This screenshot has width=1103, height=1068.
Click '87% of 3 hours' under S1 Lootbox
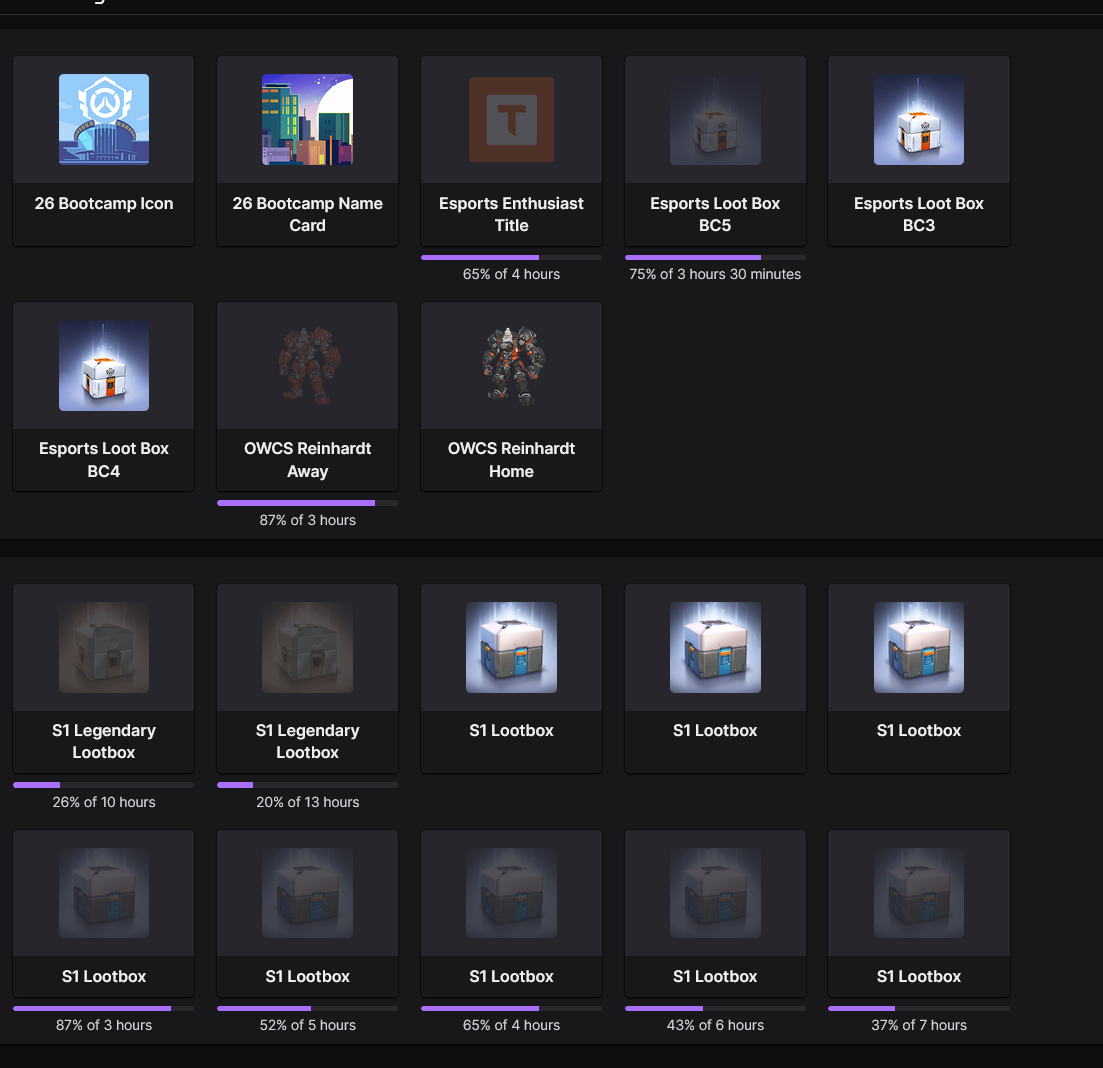tap(103, 1025)
